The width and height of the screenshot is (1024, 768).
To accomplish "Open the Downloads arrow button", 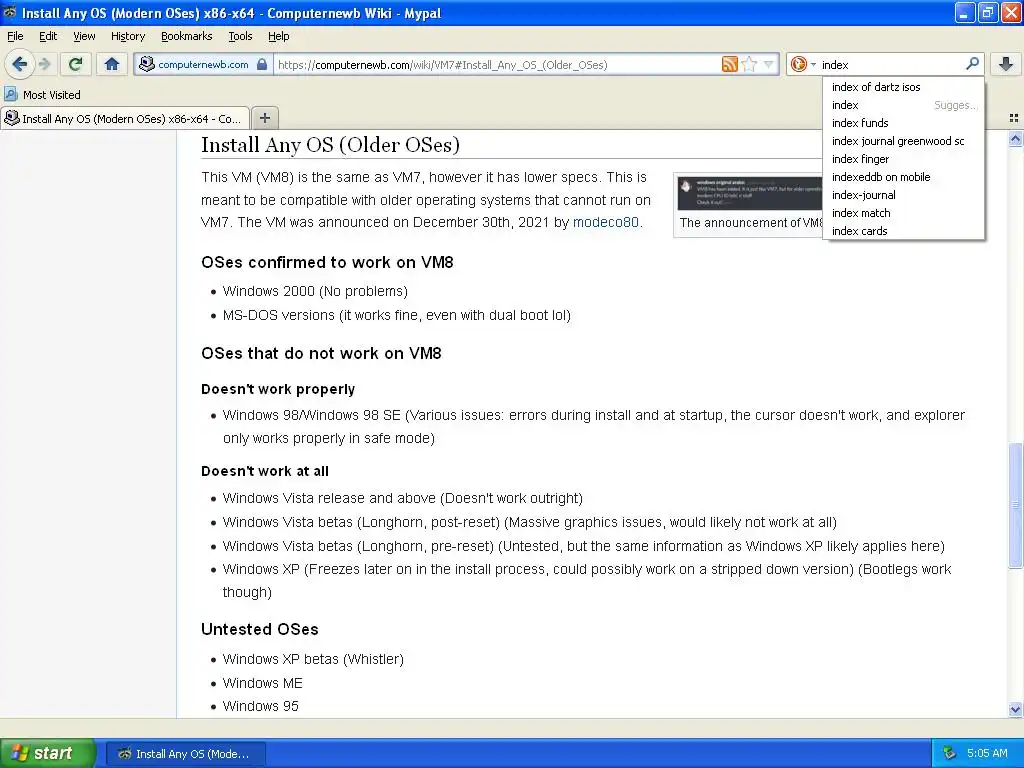I will click(1006, 64).
